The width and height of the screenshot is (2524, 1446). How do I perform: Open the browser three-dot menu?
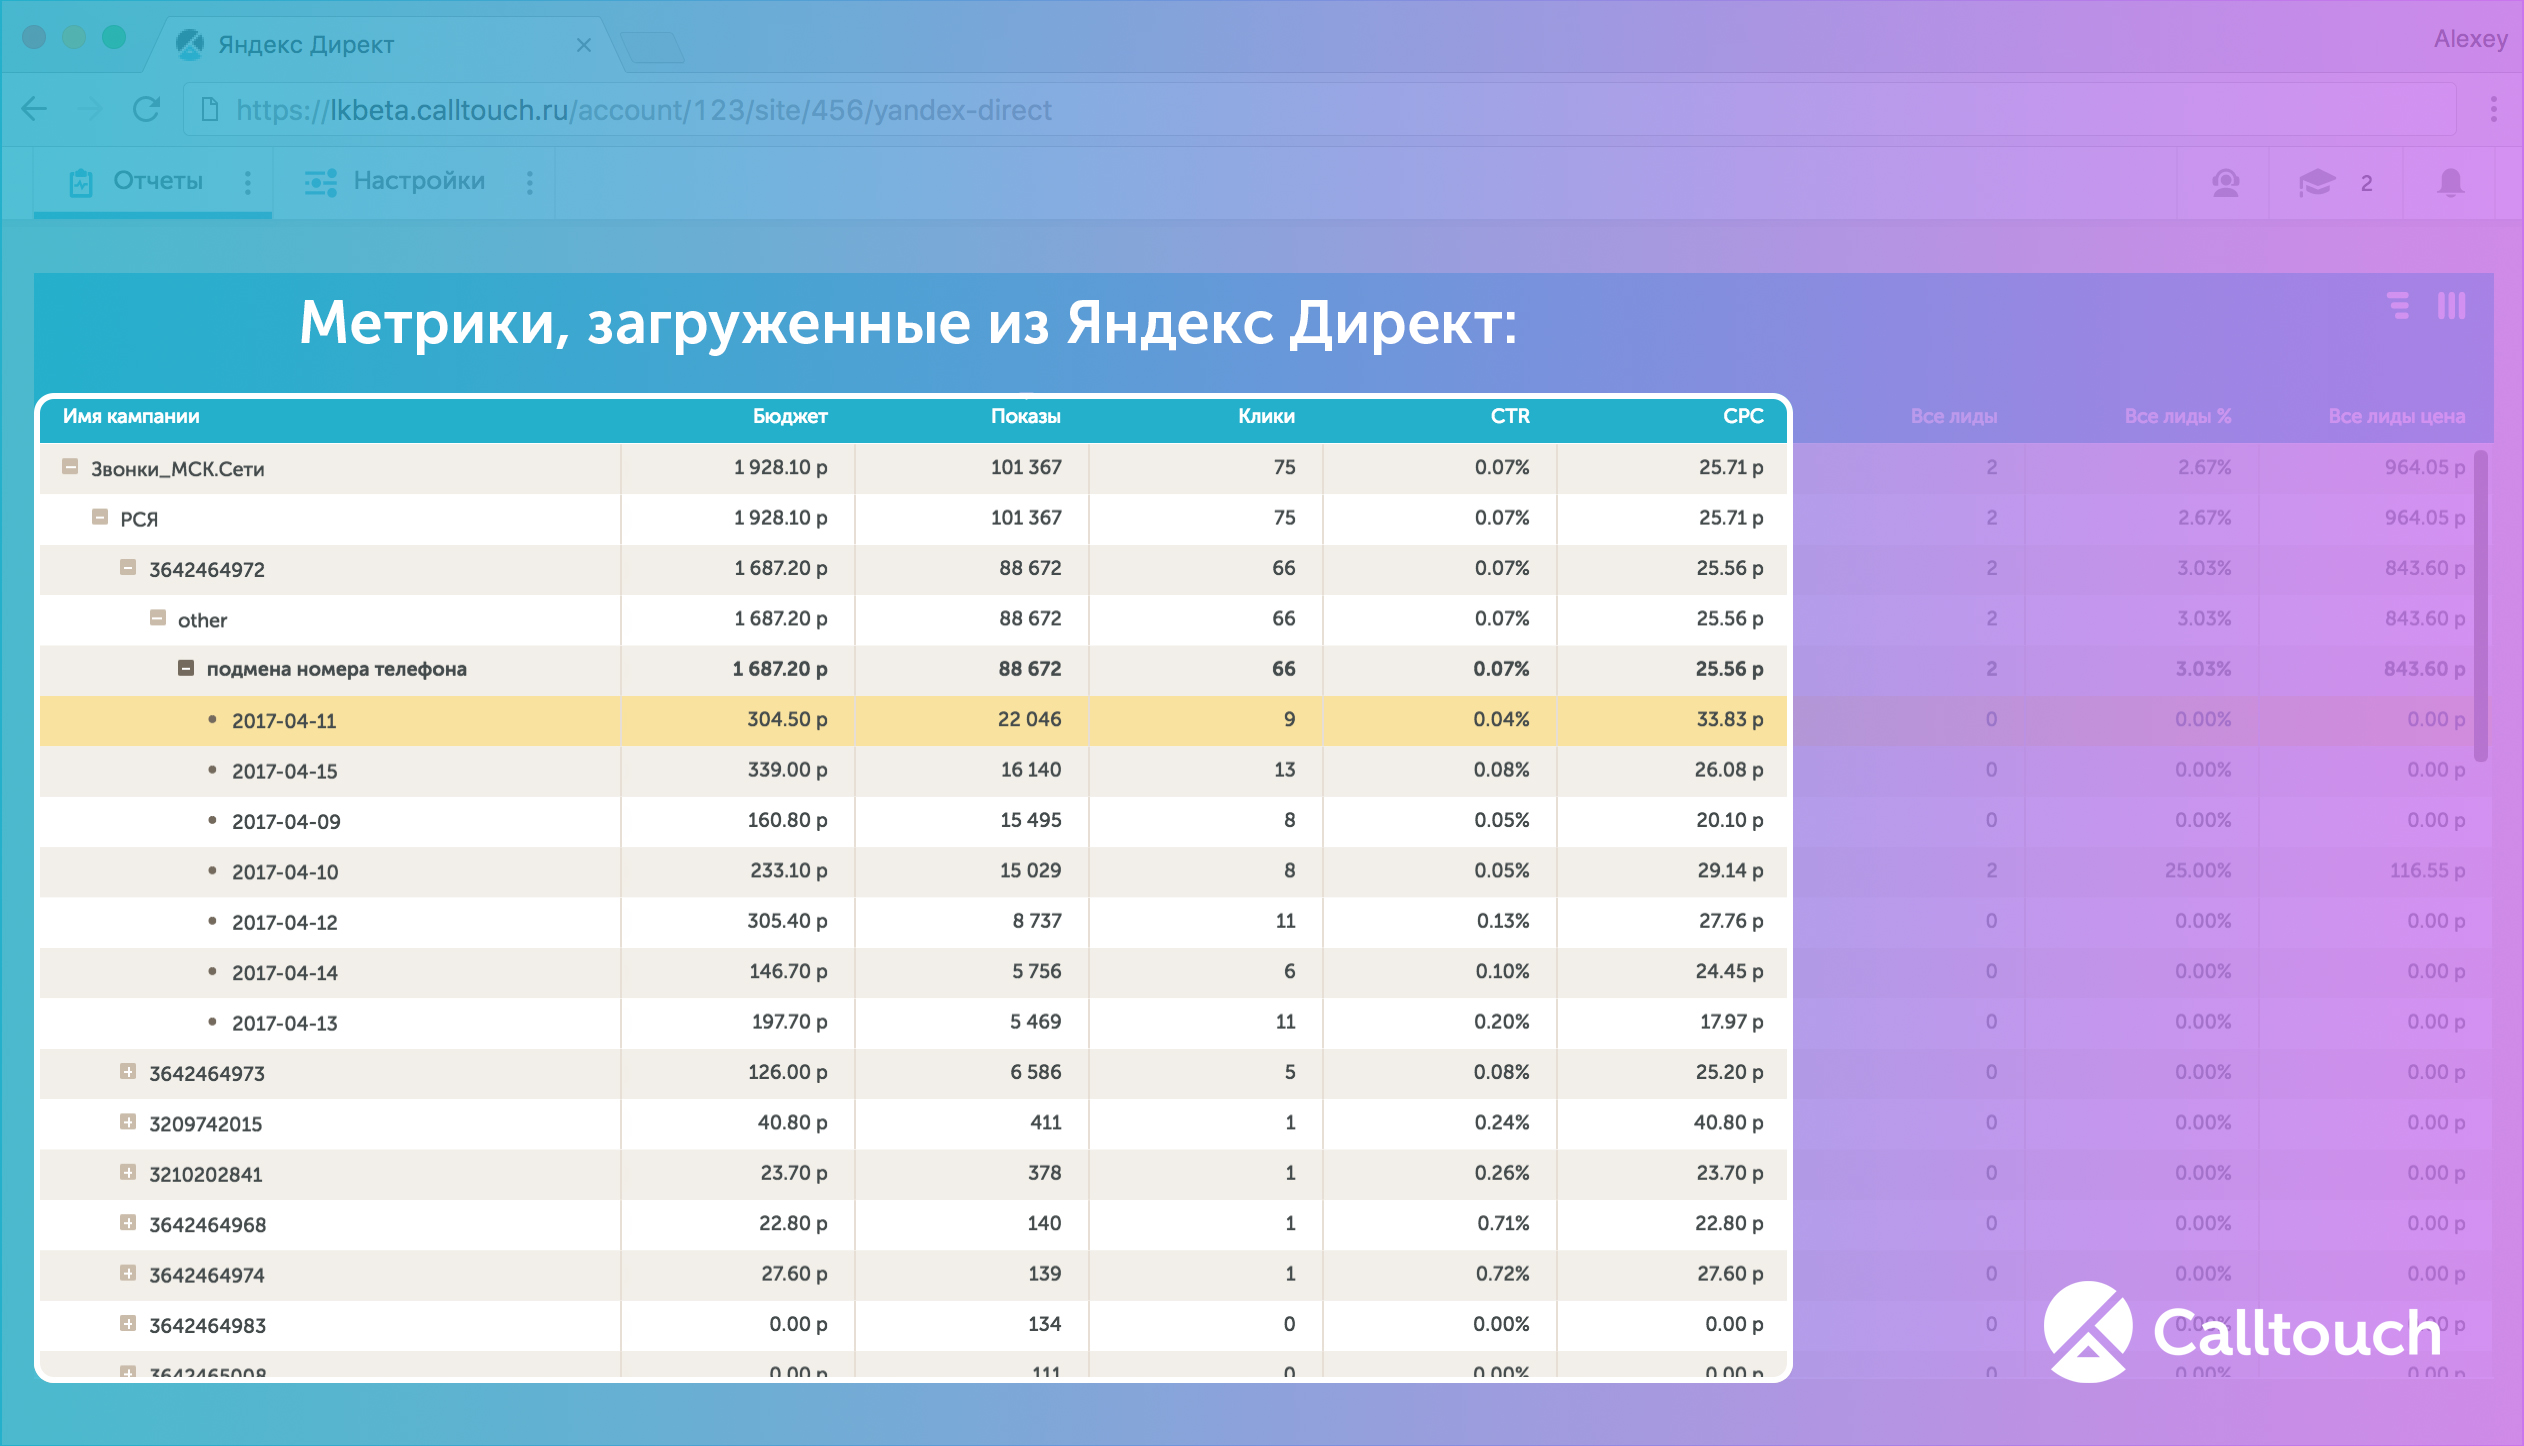[2493, 109]
